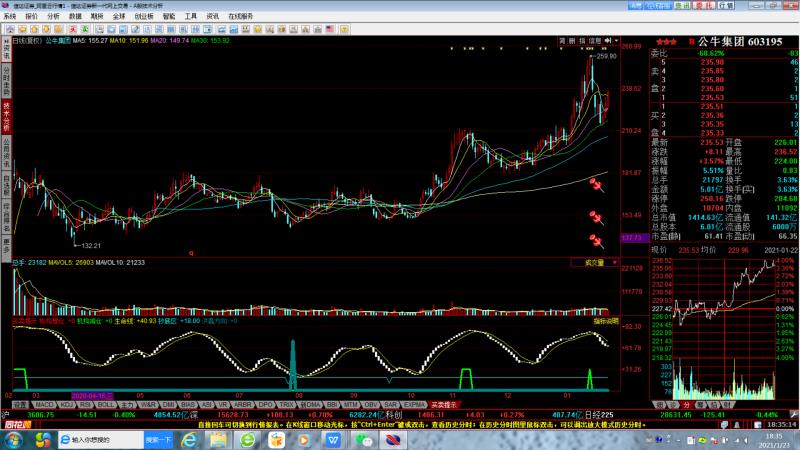Open the trading software taskbar icon
The width and height of the screenshot is (800, 450).
(392, 440)
